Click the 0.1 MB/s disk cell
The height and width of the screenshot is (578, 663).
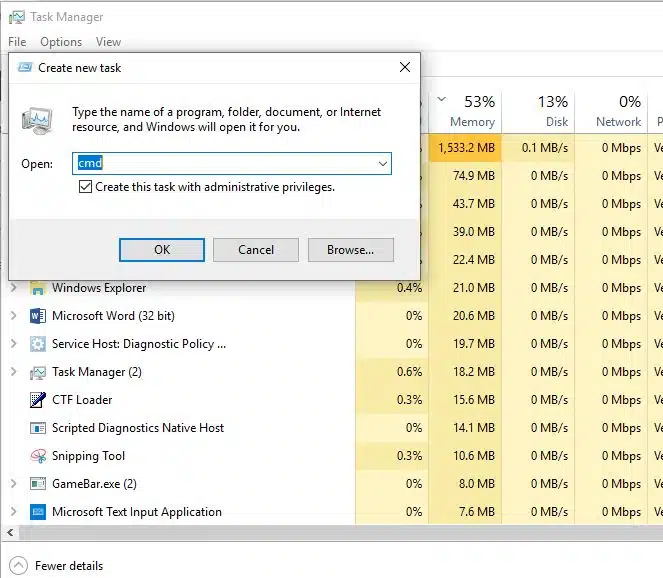pyautogui.click(x=538, y=148)
